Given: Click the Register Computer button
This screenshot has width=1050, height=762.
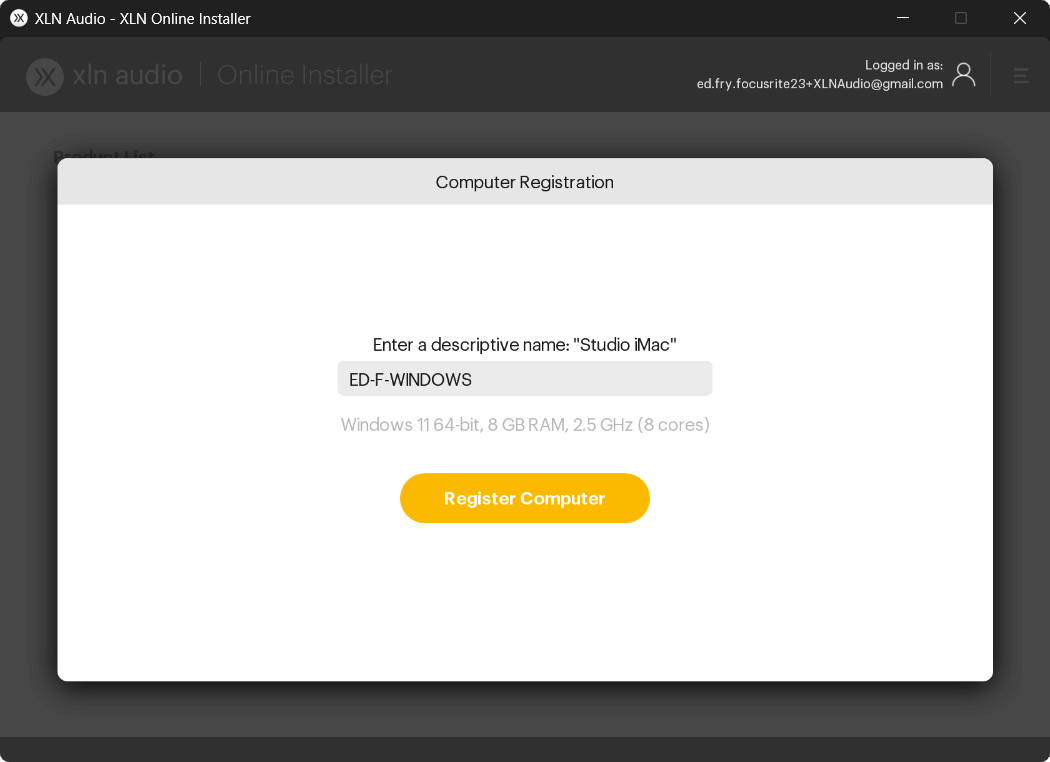Looking at the screenshot, I should (x=524, y=498).
